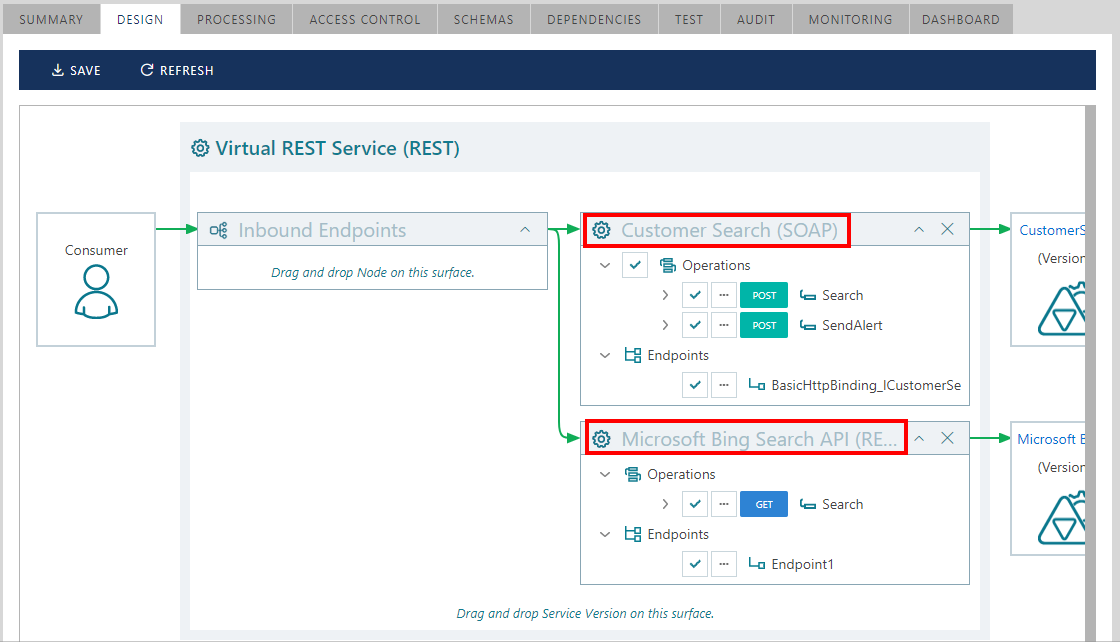This screenshot has width=1120, height=642.
Task: Open the Microsoft B service link
Action: coord(1050,439)
